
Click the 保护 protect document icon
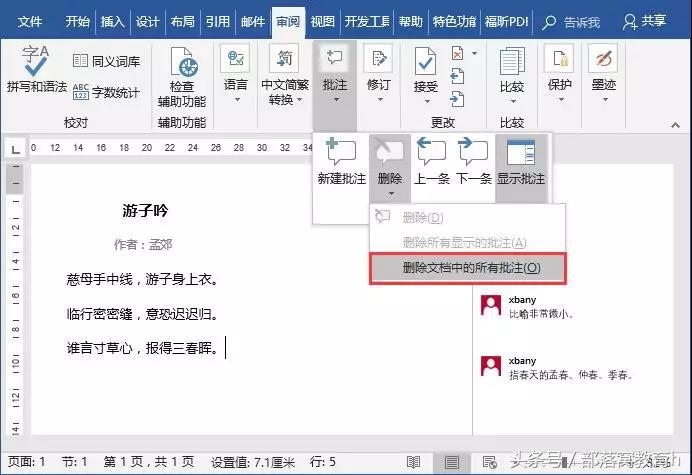(x=560, y=58)
